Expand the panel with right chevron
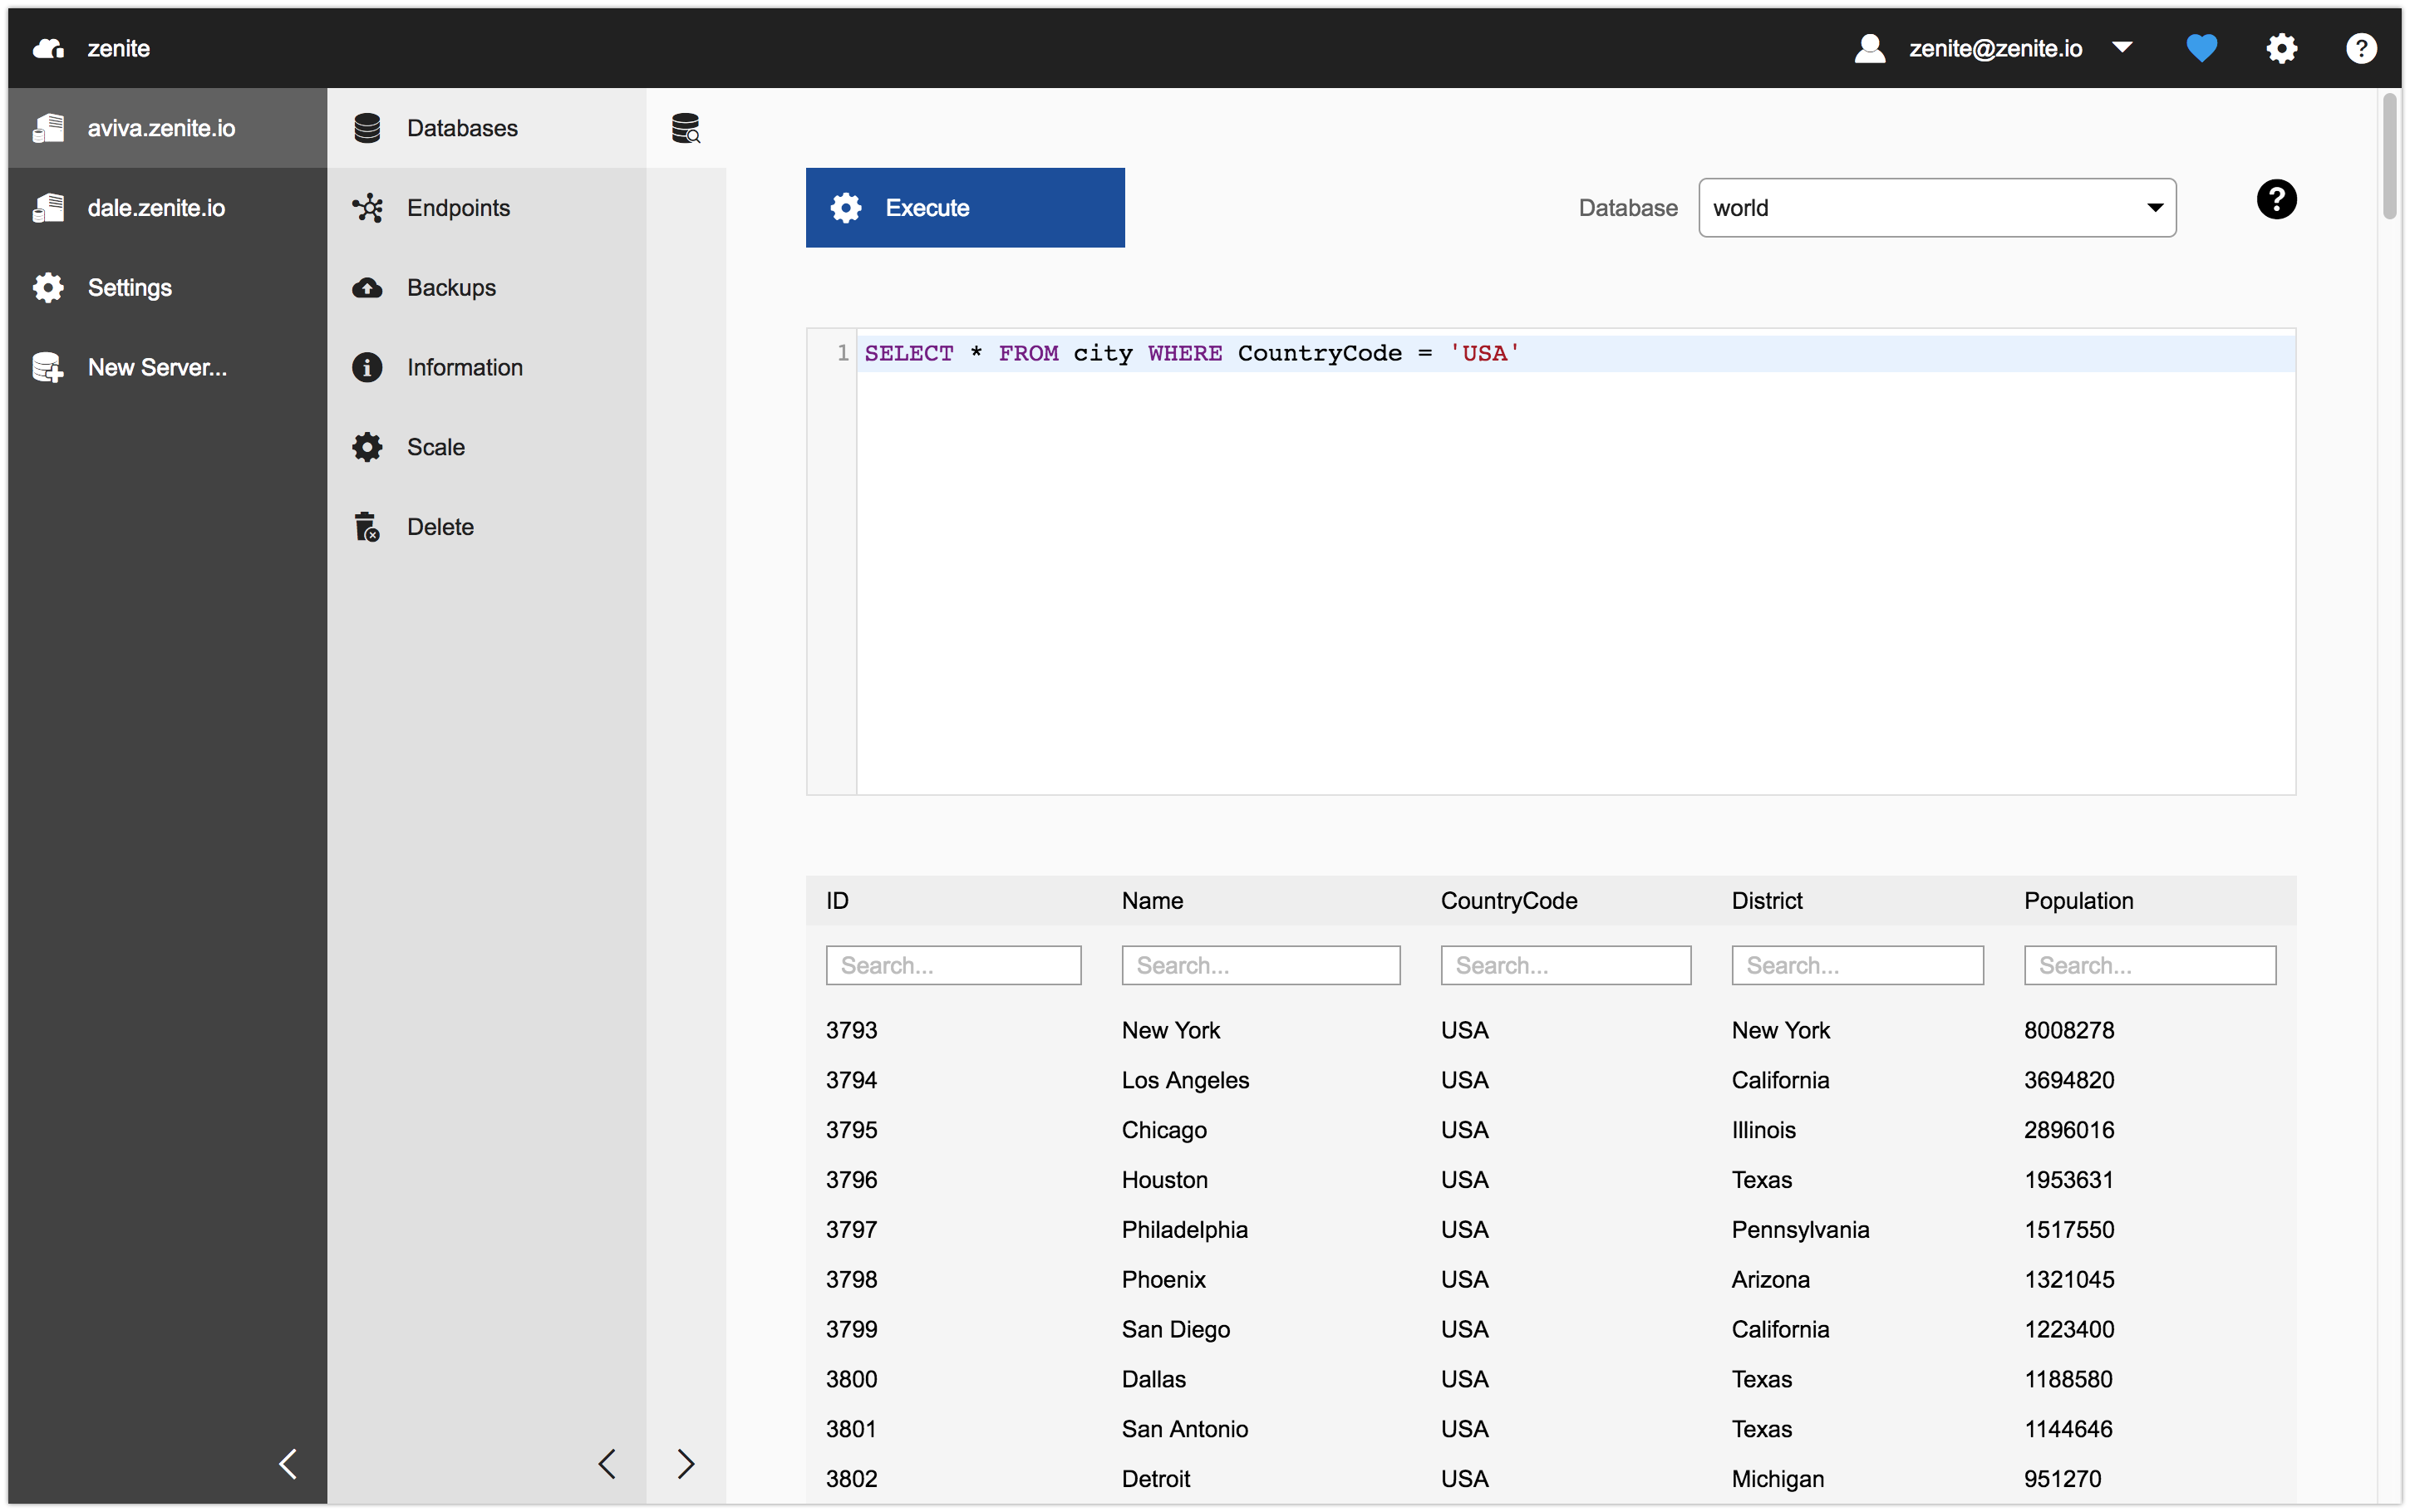 point(686,1464)
